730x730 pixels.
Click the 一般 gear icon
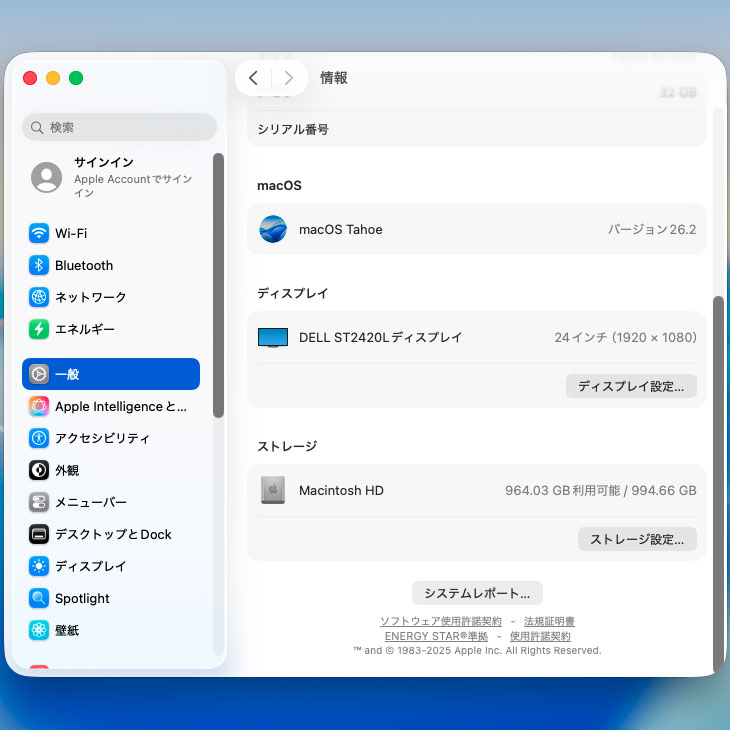(39, 374)
